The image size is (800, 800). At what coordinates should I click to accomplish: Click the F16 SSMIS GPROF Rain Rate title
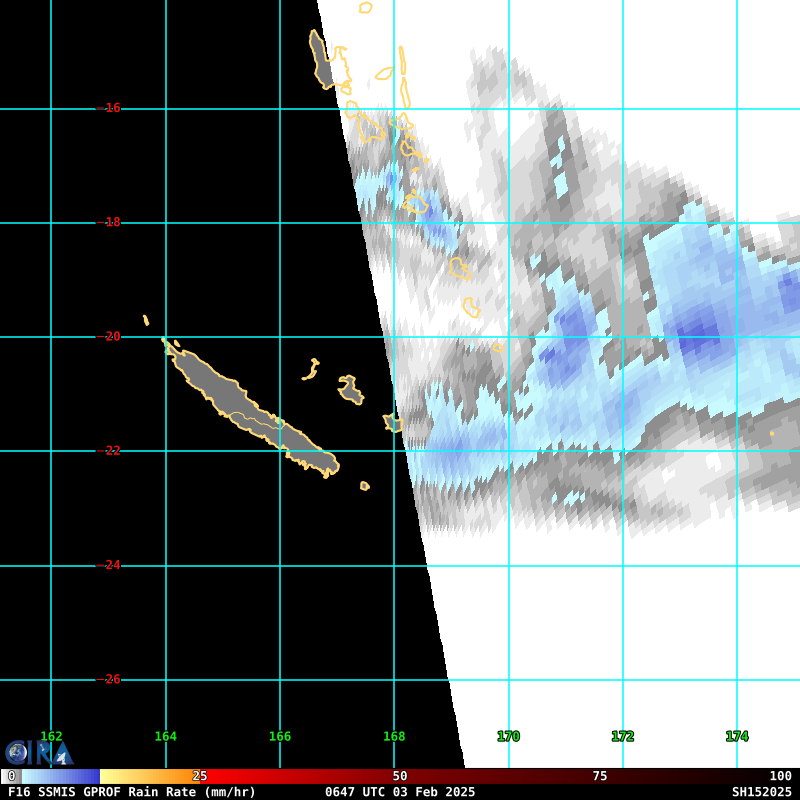132,792
